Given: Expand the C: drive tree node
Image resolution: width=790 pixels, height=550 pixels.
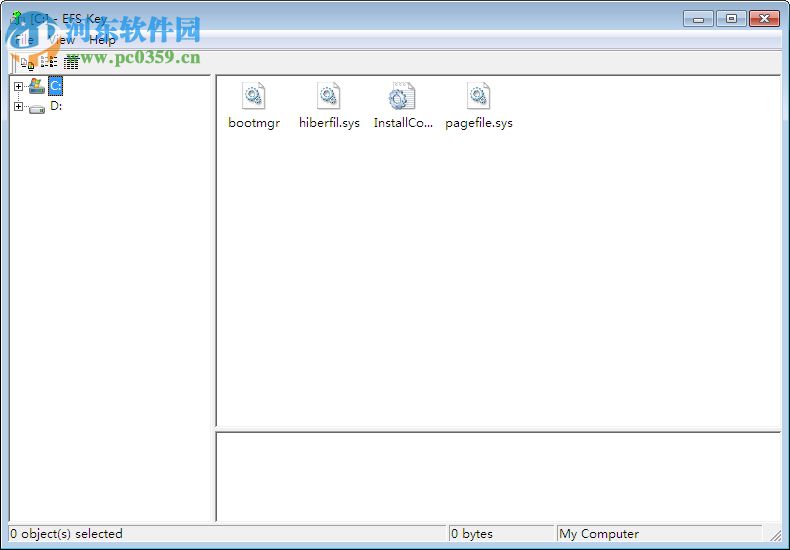Looking at the screenshot, I should pos(19,86).
